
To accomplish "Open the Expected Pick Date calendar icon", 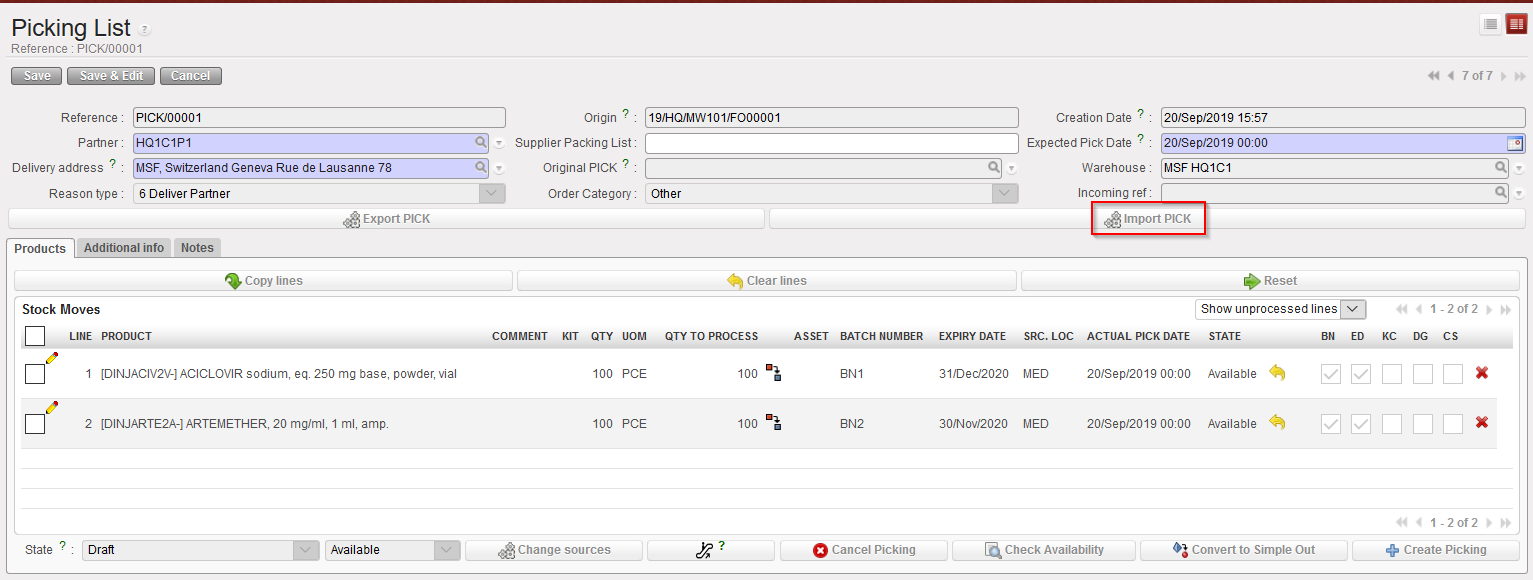I will [1514, 143].
